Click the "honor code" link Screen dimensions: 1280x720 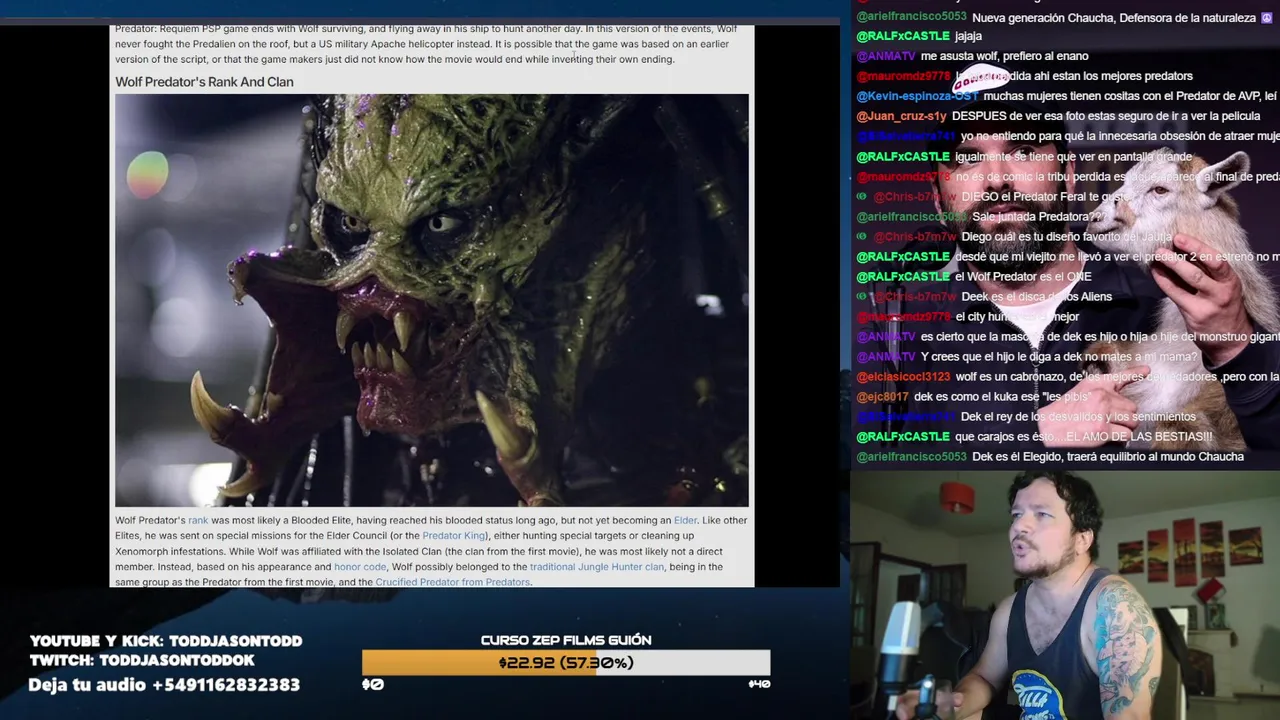[x=360, y=567]
